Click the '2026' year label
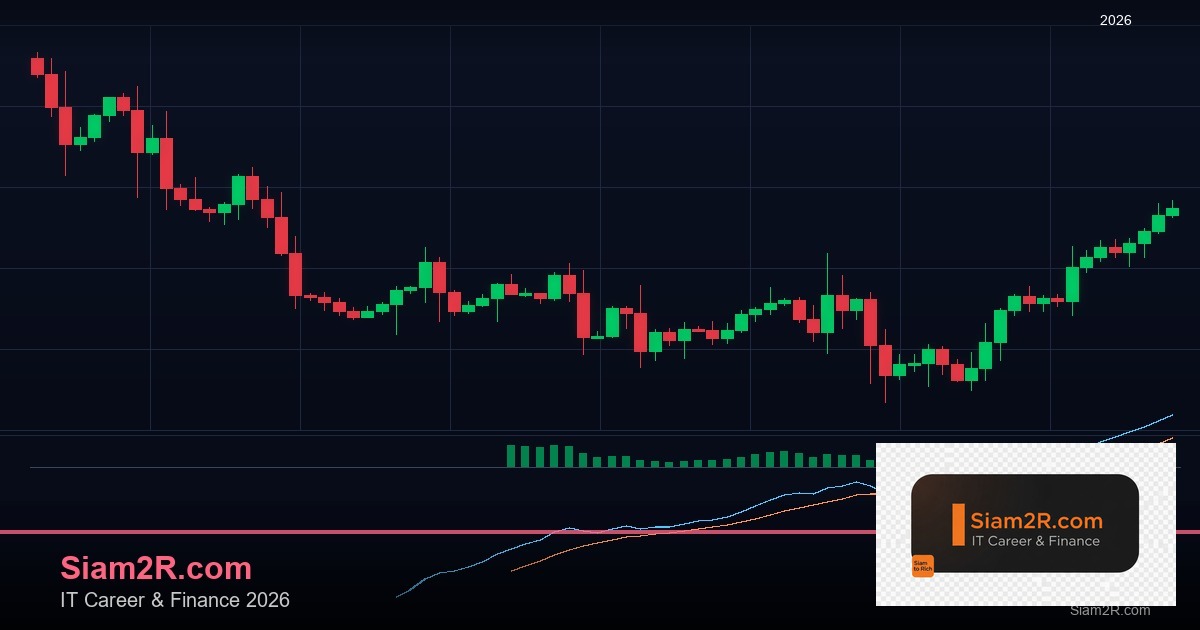 click(1115, 20)
